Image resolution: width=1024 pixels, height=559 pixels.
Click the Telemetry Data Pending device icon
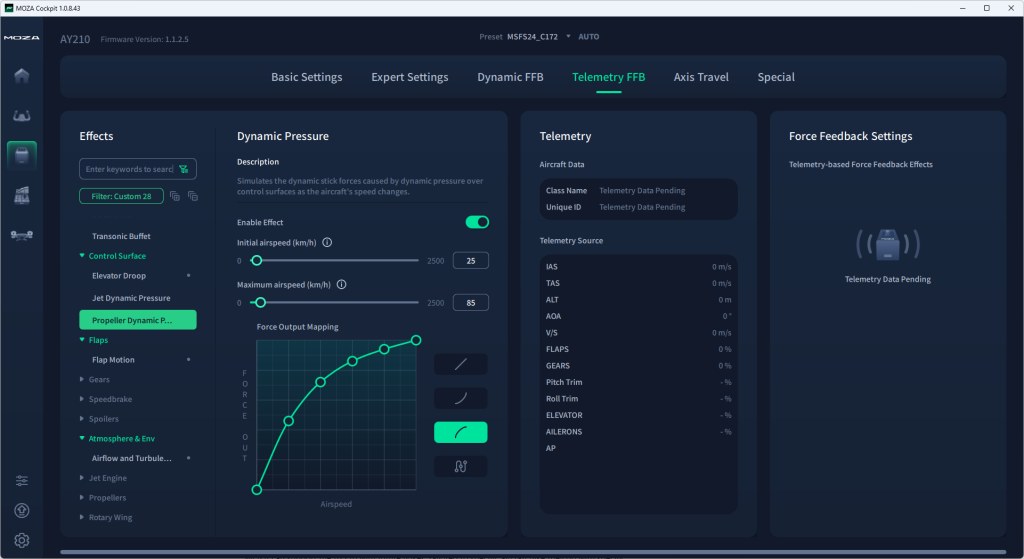coord(888,245)
